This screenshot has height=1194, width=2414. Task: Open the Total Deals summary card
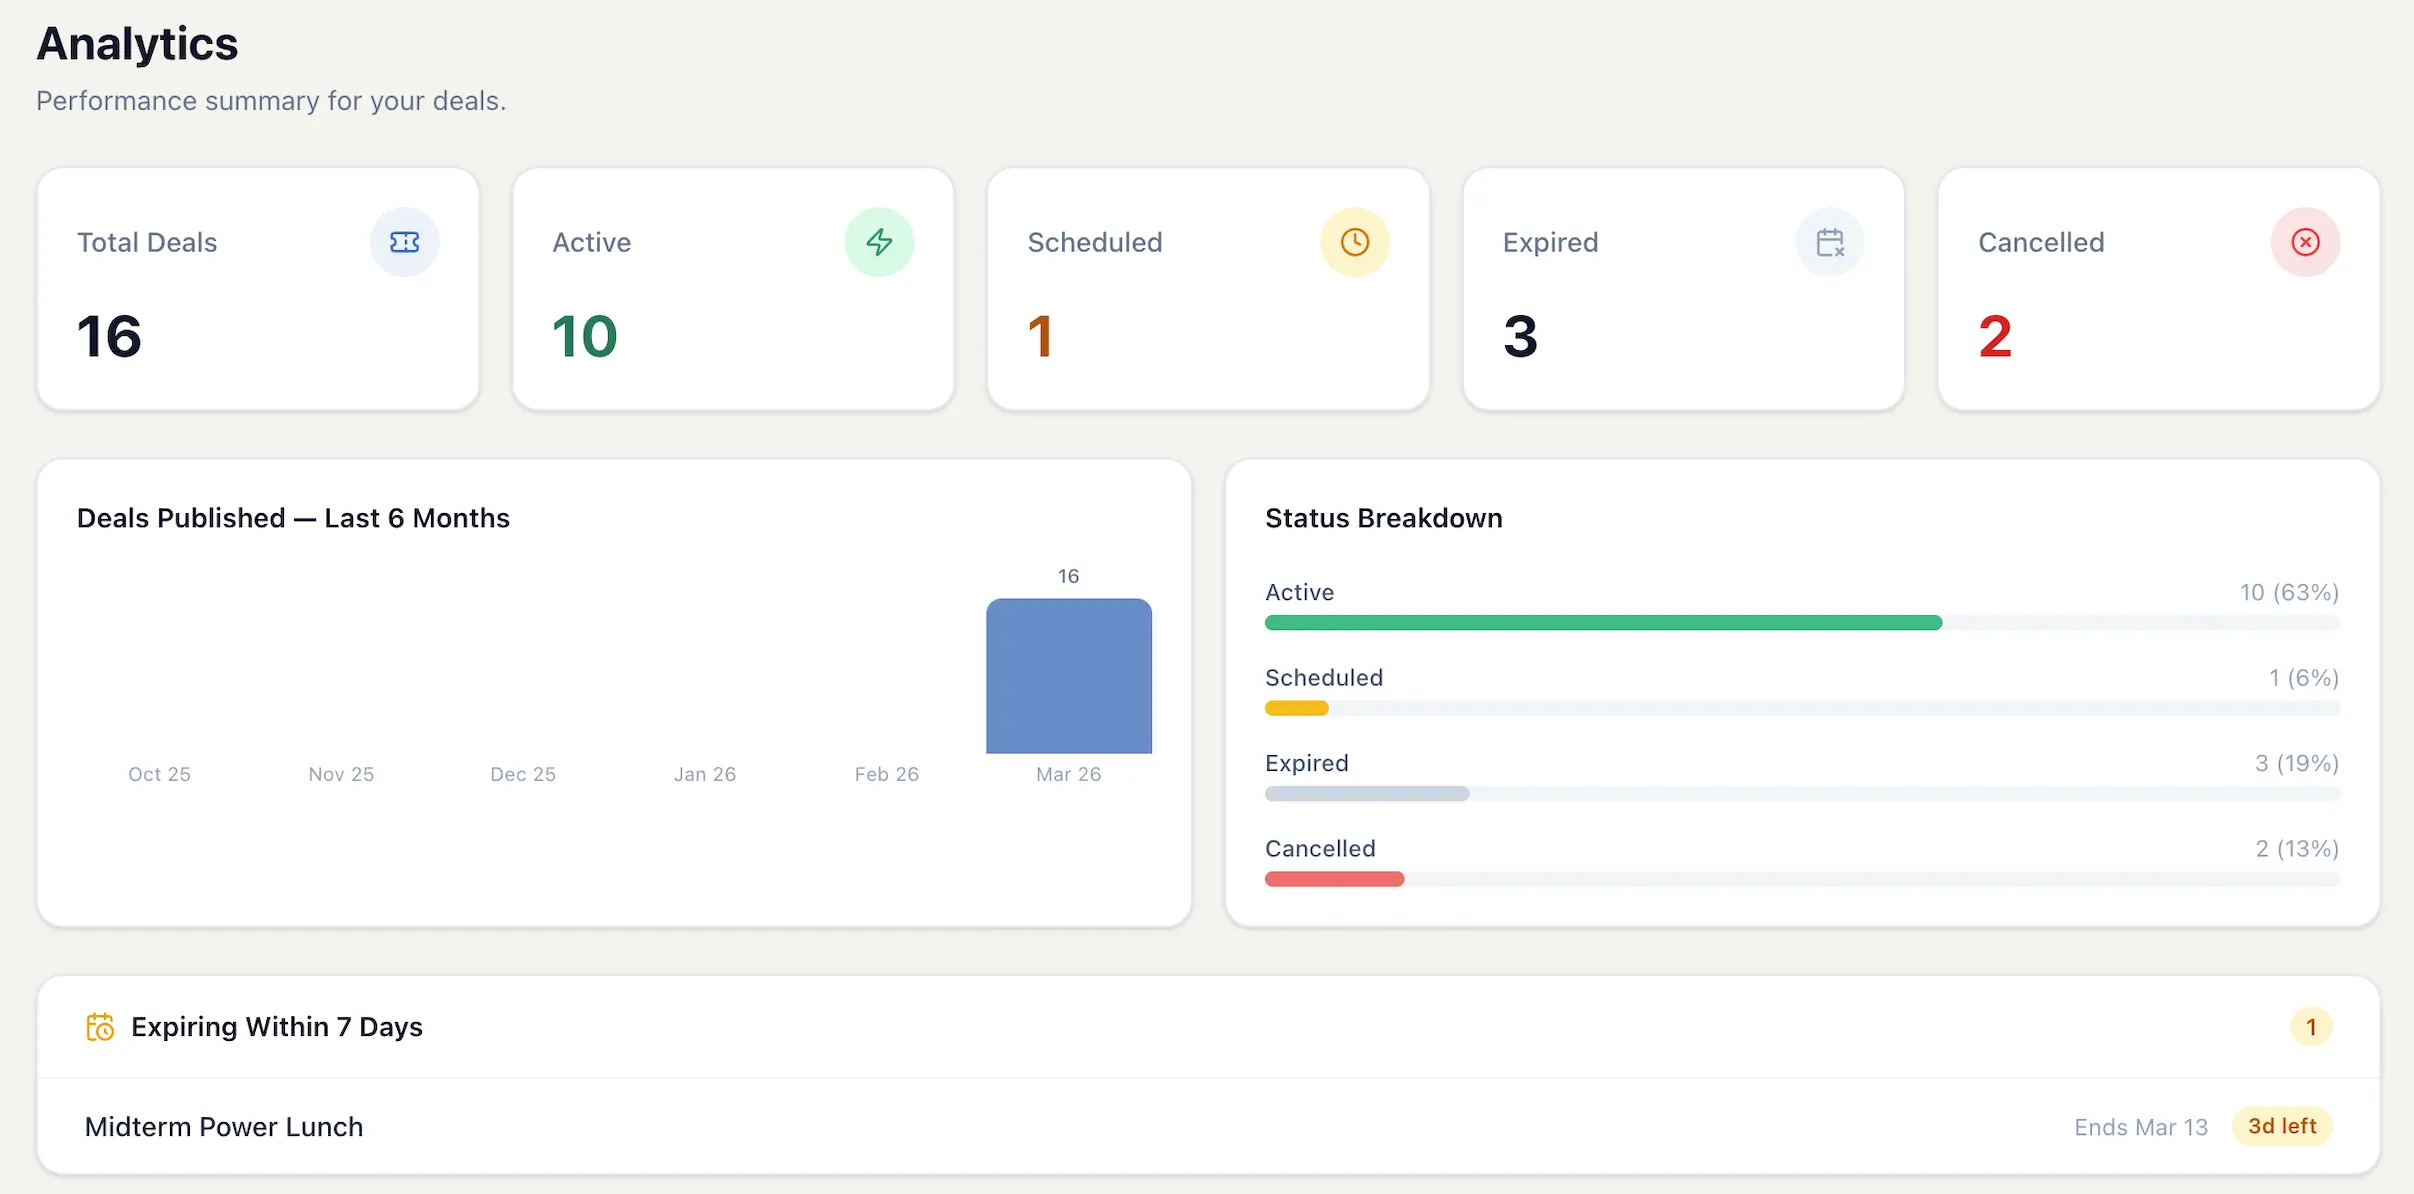[x=257, y=289]
